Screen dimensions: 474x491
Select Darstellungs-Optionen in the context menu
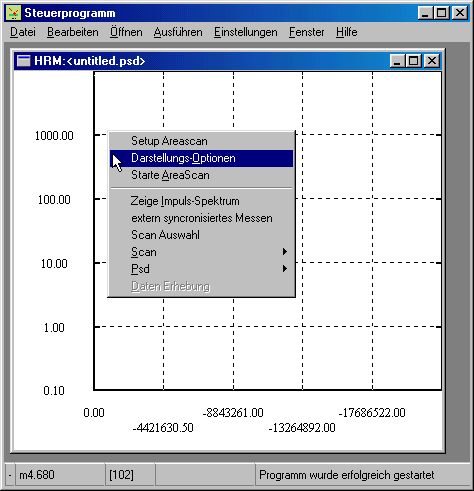[x=201, y=158]
